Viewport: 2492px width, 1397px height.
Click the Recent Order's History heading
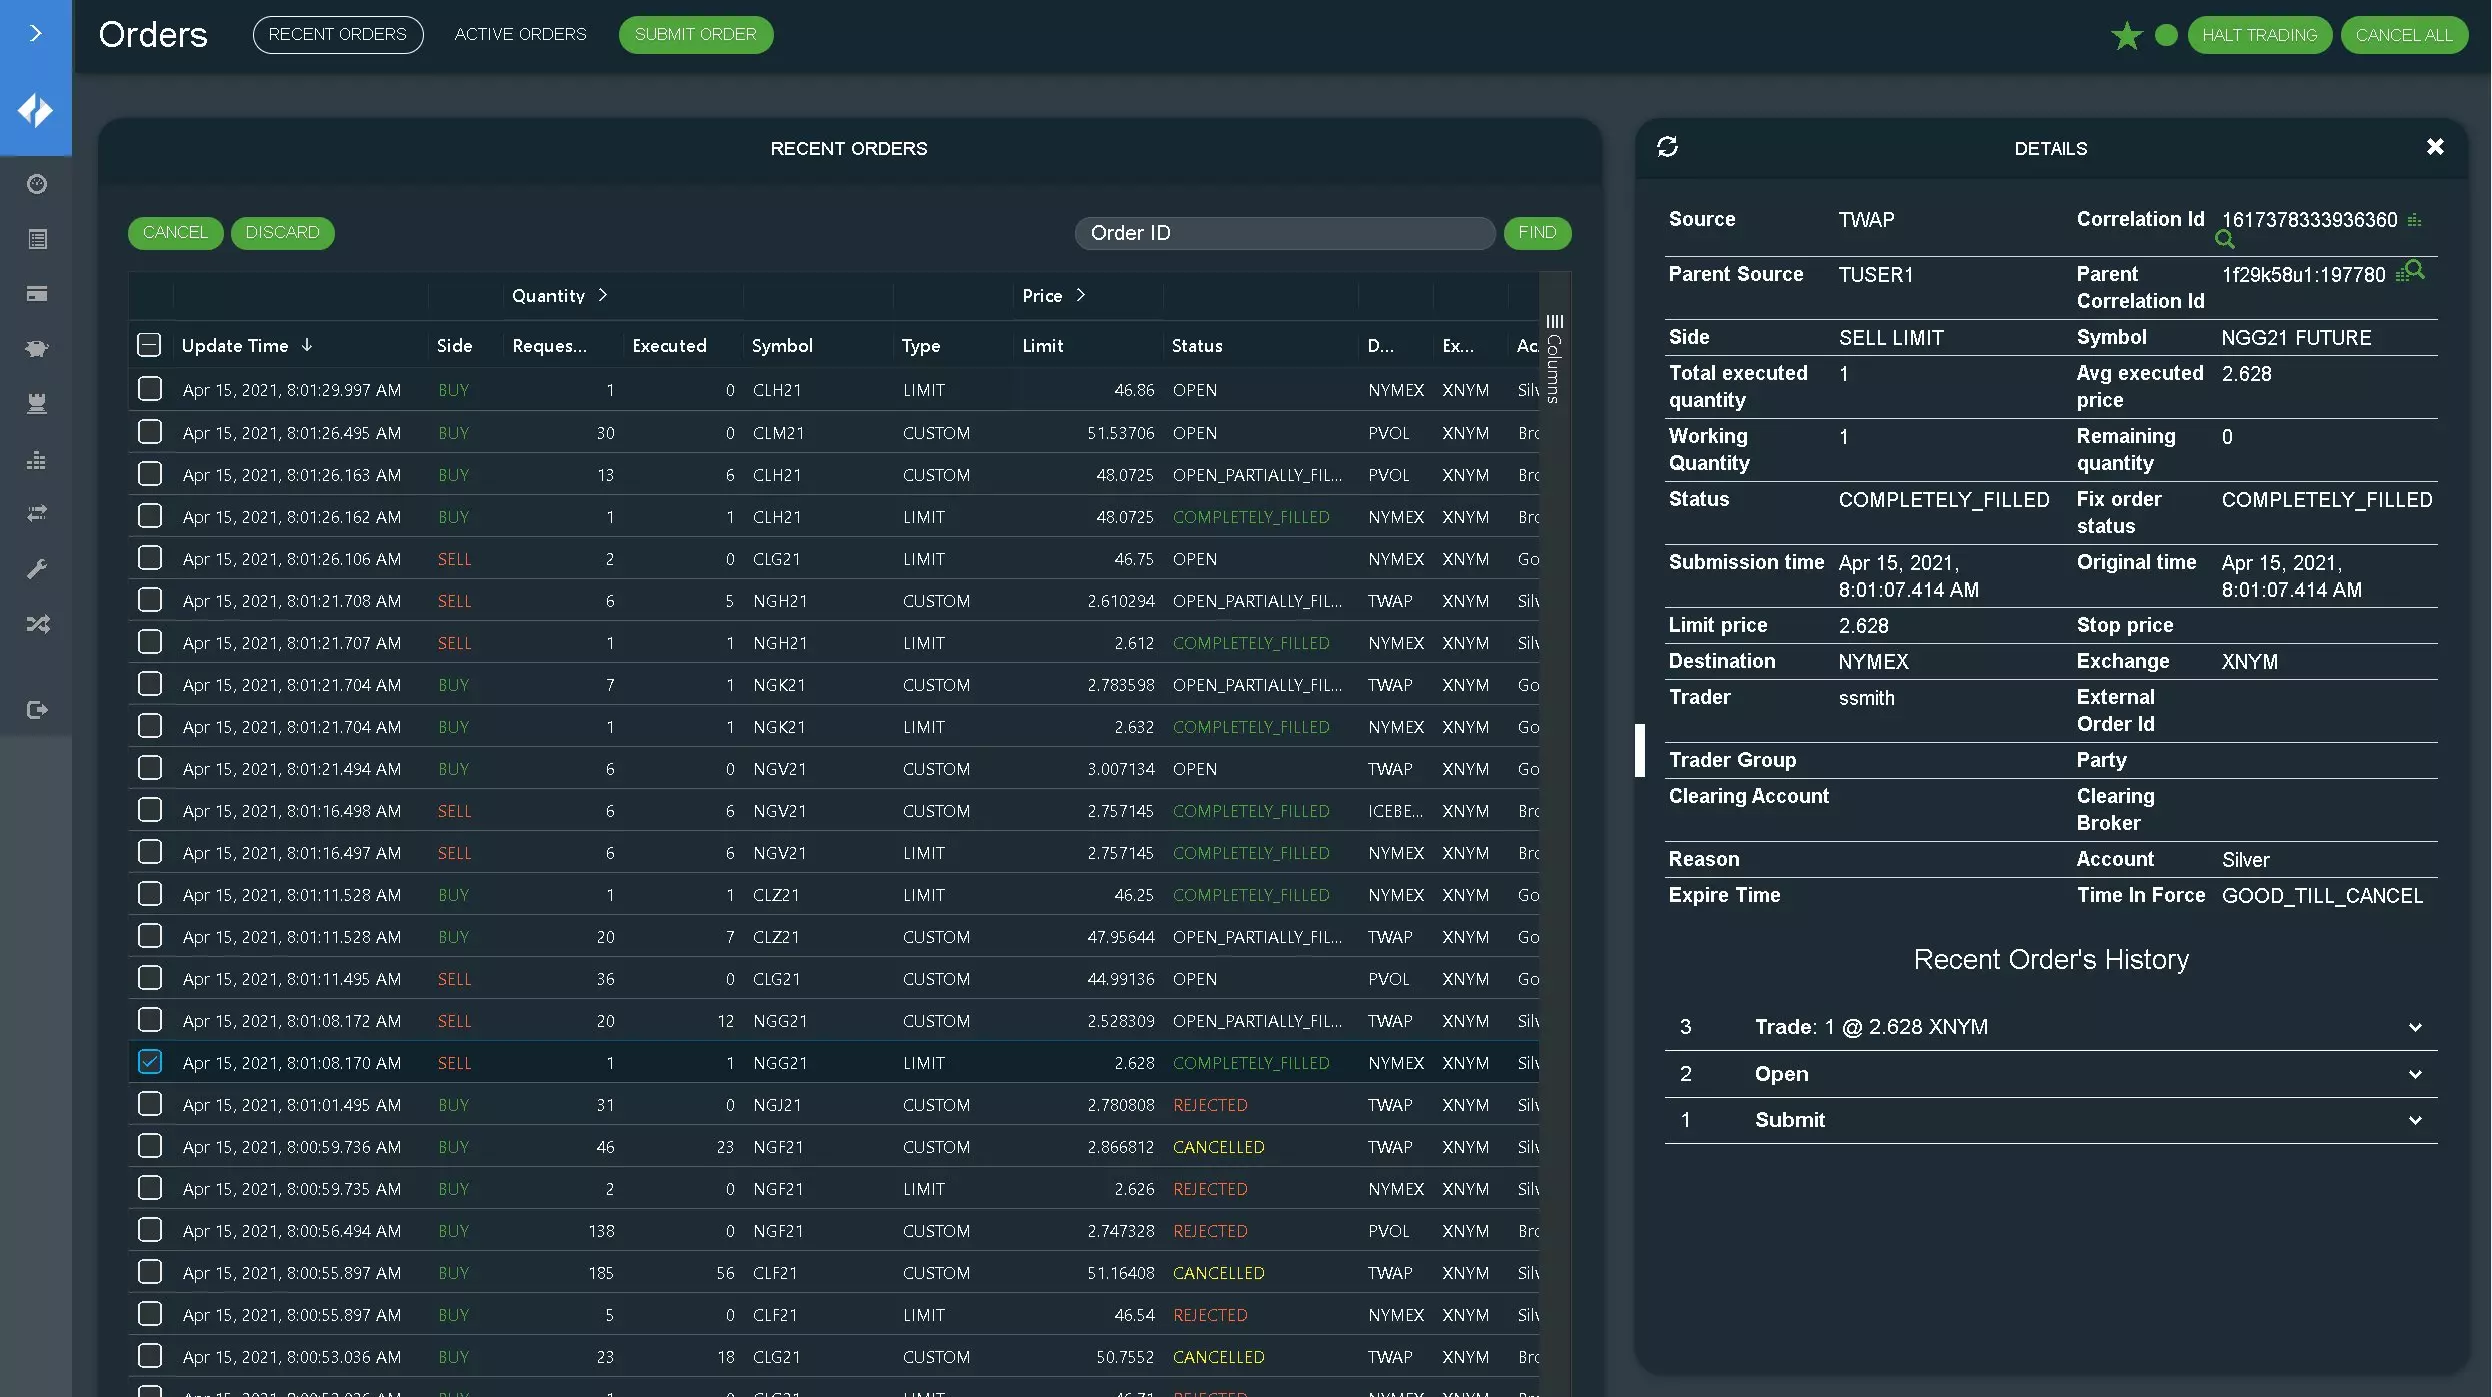coord(2051,960)
